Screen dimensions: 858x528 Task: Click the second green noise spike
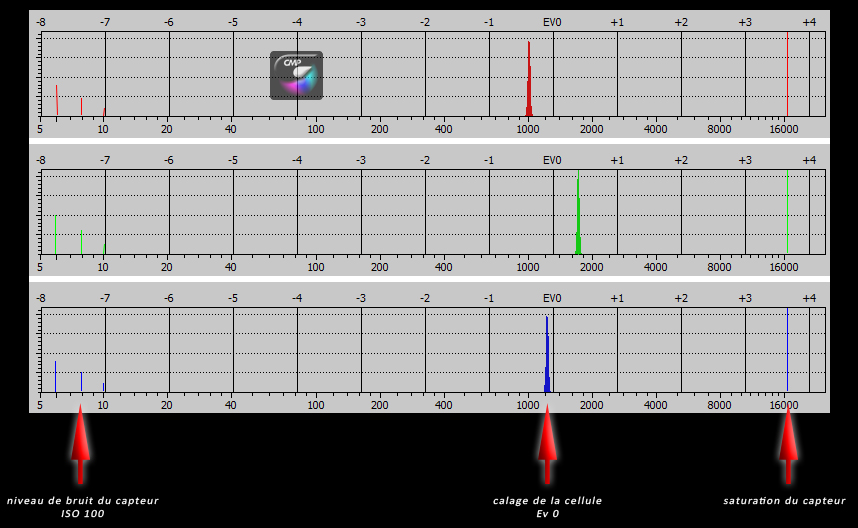(x=82, y=242)
